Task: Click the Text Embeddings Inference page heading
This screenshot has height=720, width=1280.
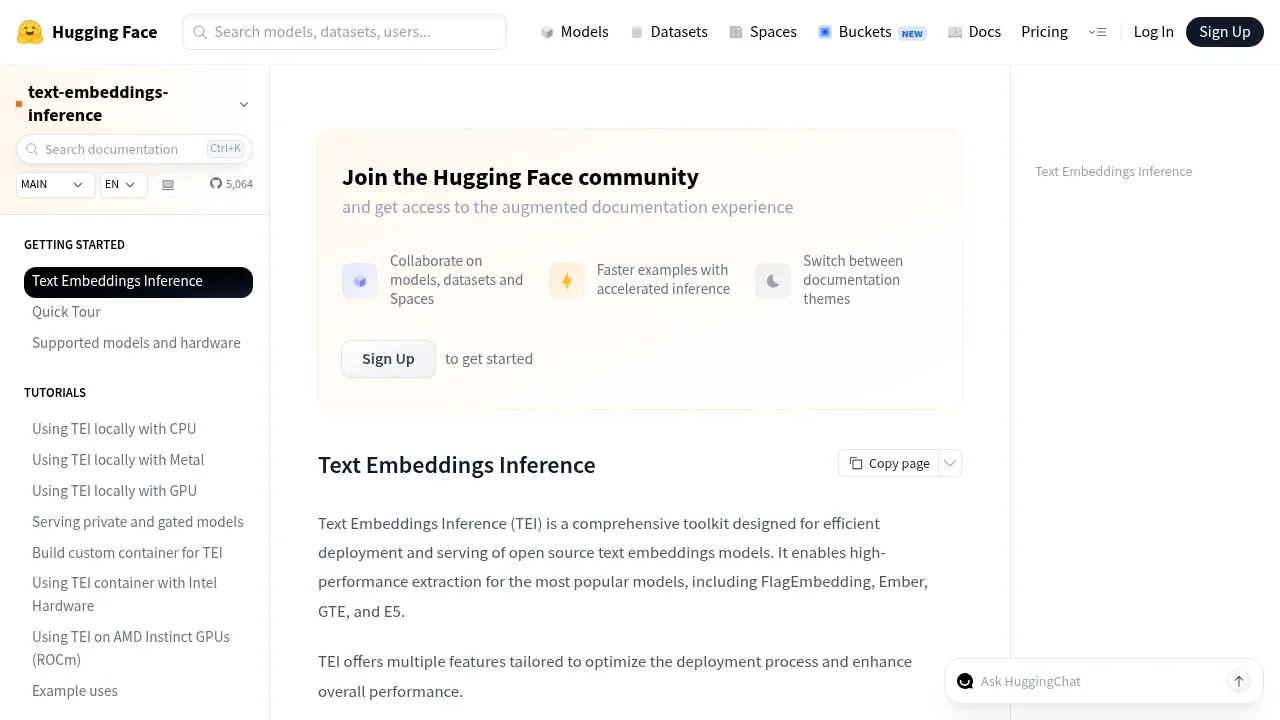Action: [457, 465]
